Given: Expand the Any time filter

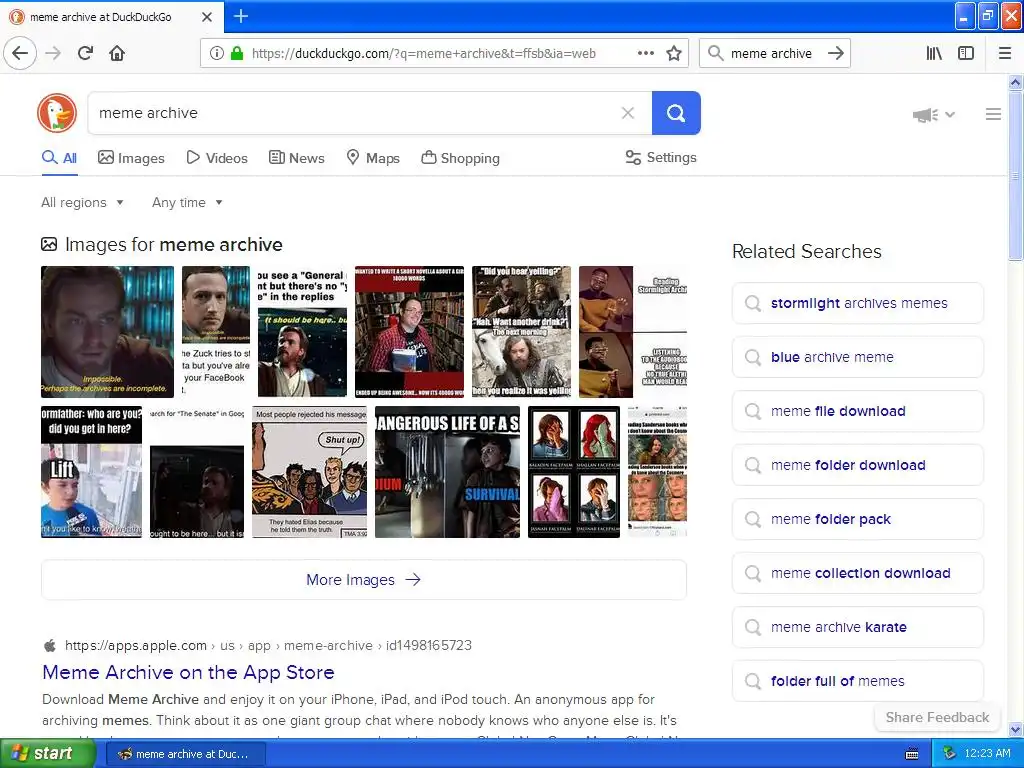Looking at the screenshot, I should pyautogui.click(x=187, y=202).
